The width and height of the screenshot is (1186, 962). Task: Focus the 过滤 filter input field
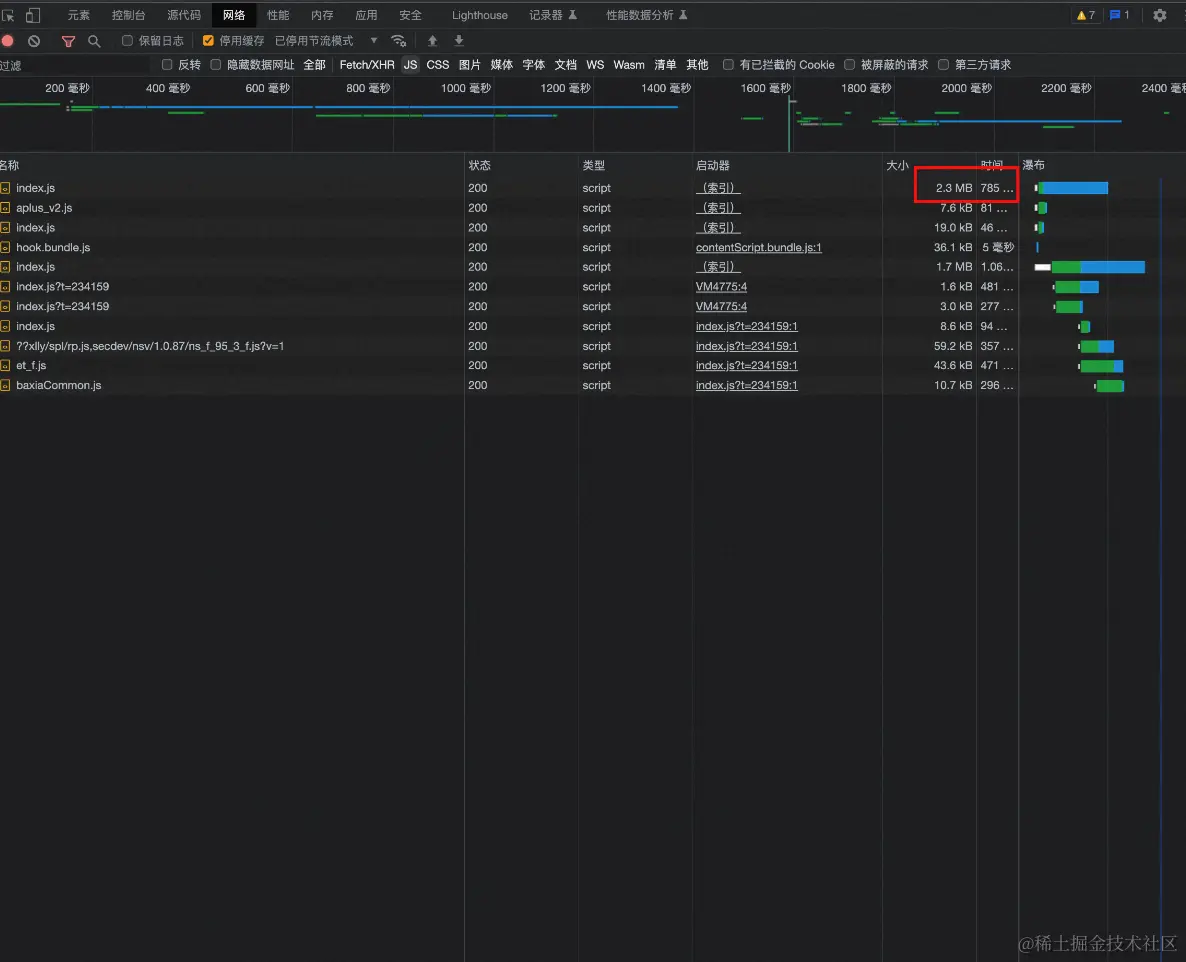[76, 66]
